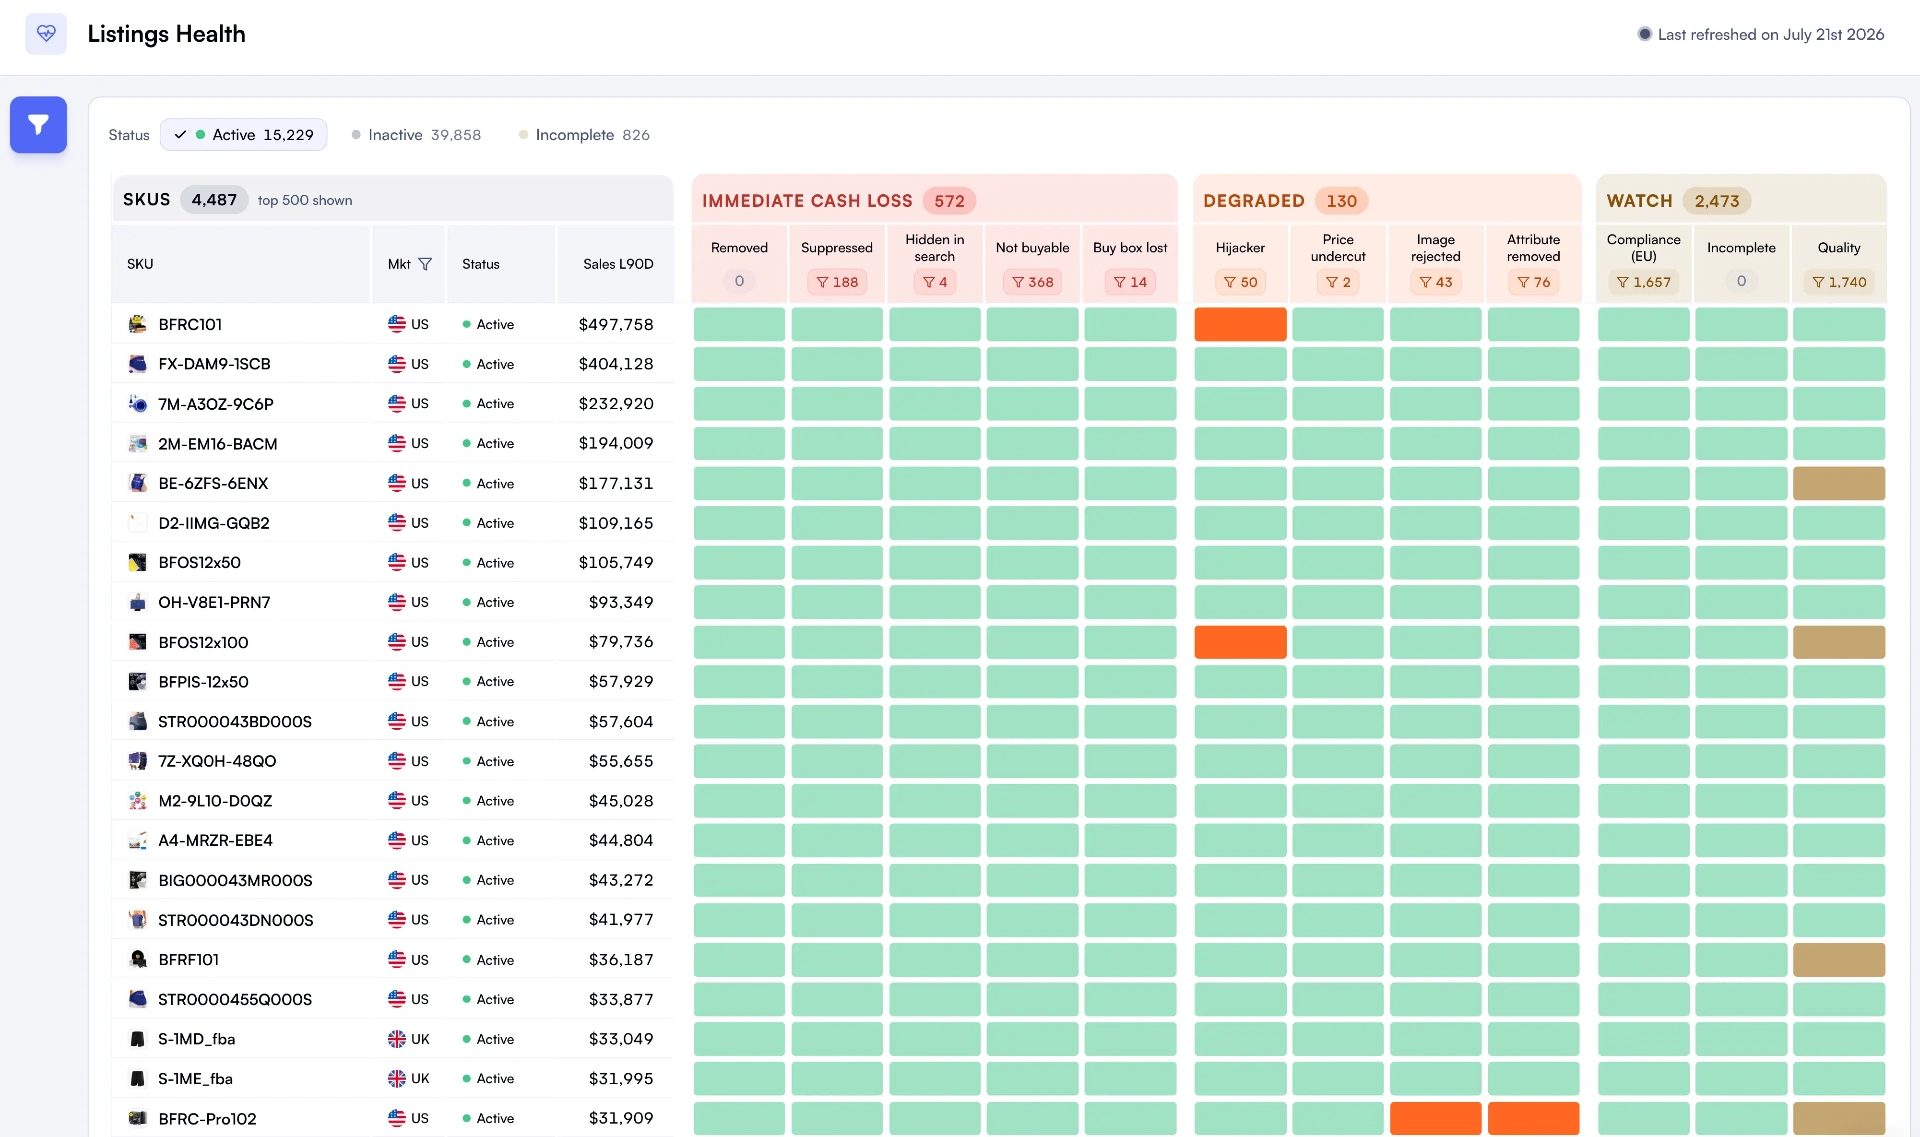1920x1137 pixels.
Task: Click the BFRF101 product thumbnail
Action: (138, 960)
